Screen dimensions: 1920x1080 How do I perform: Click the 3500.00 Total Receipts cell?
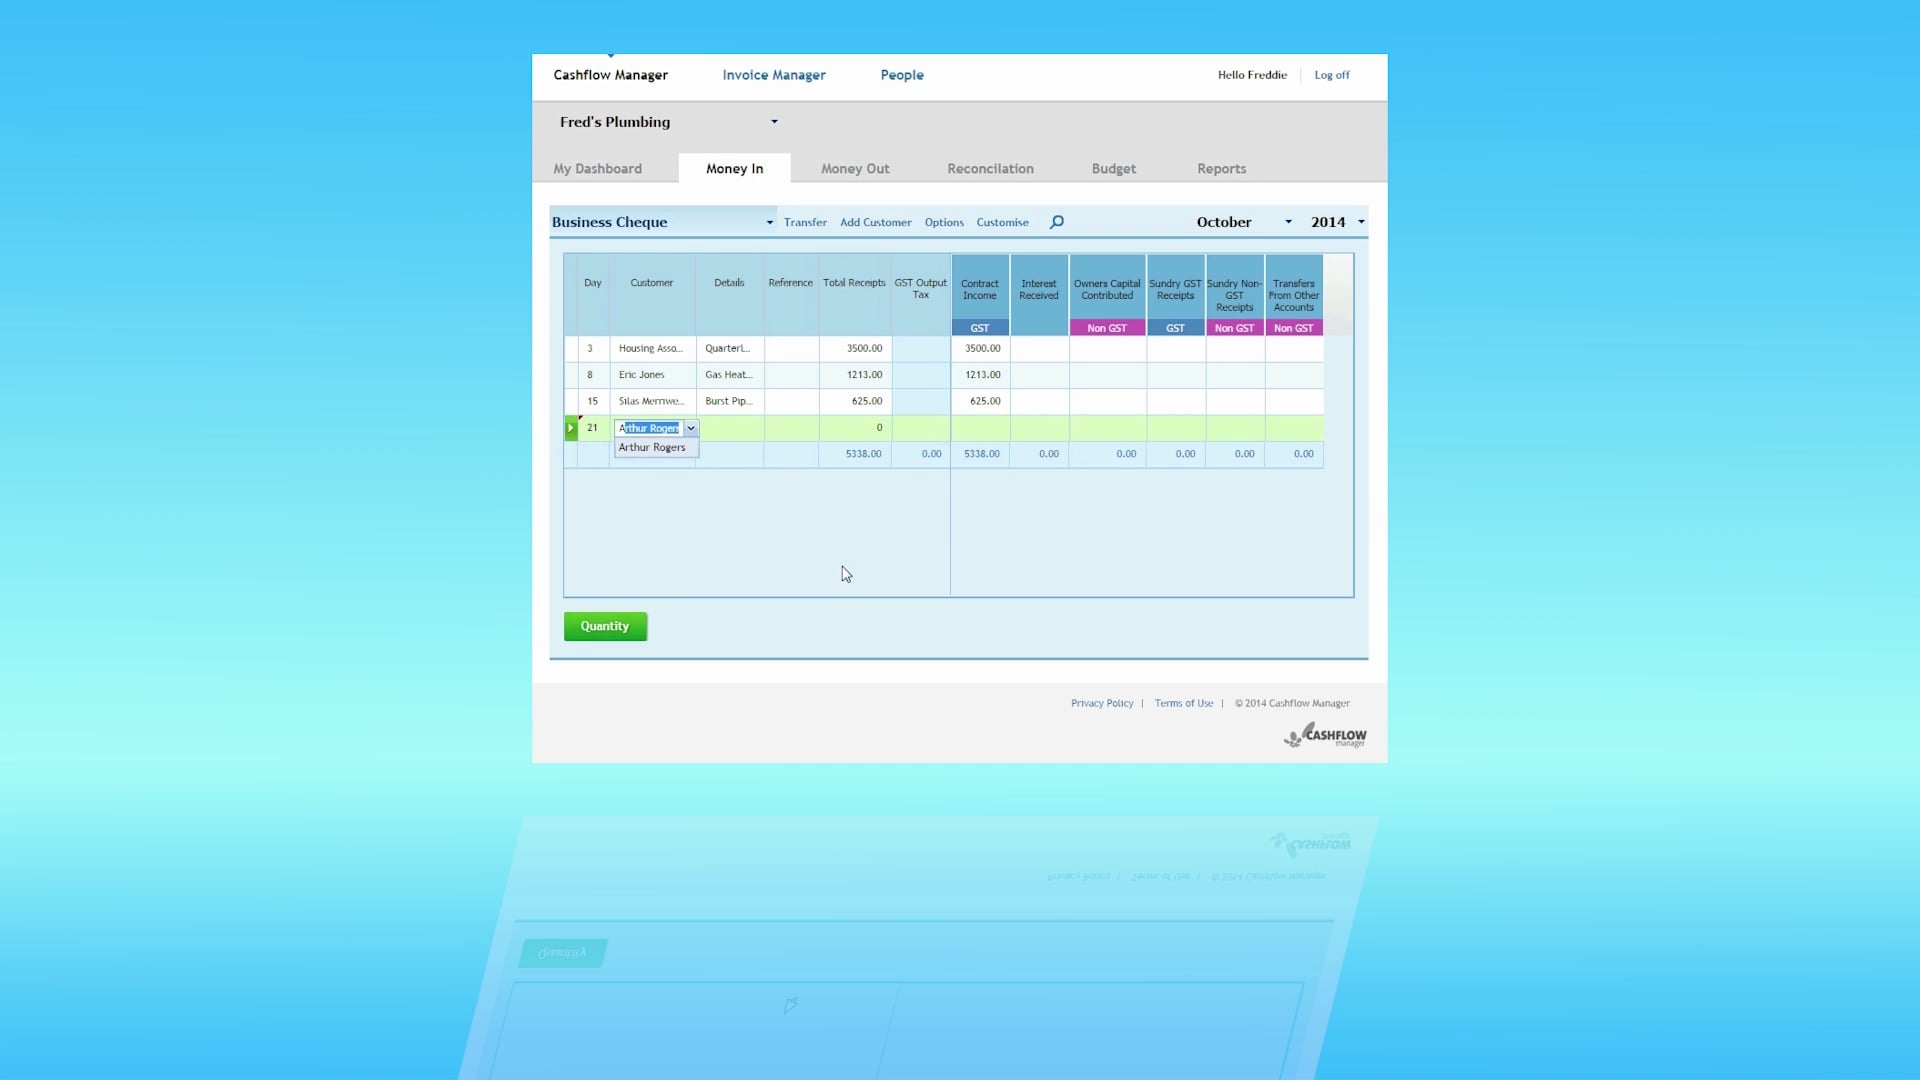pos(855,348)
